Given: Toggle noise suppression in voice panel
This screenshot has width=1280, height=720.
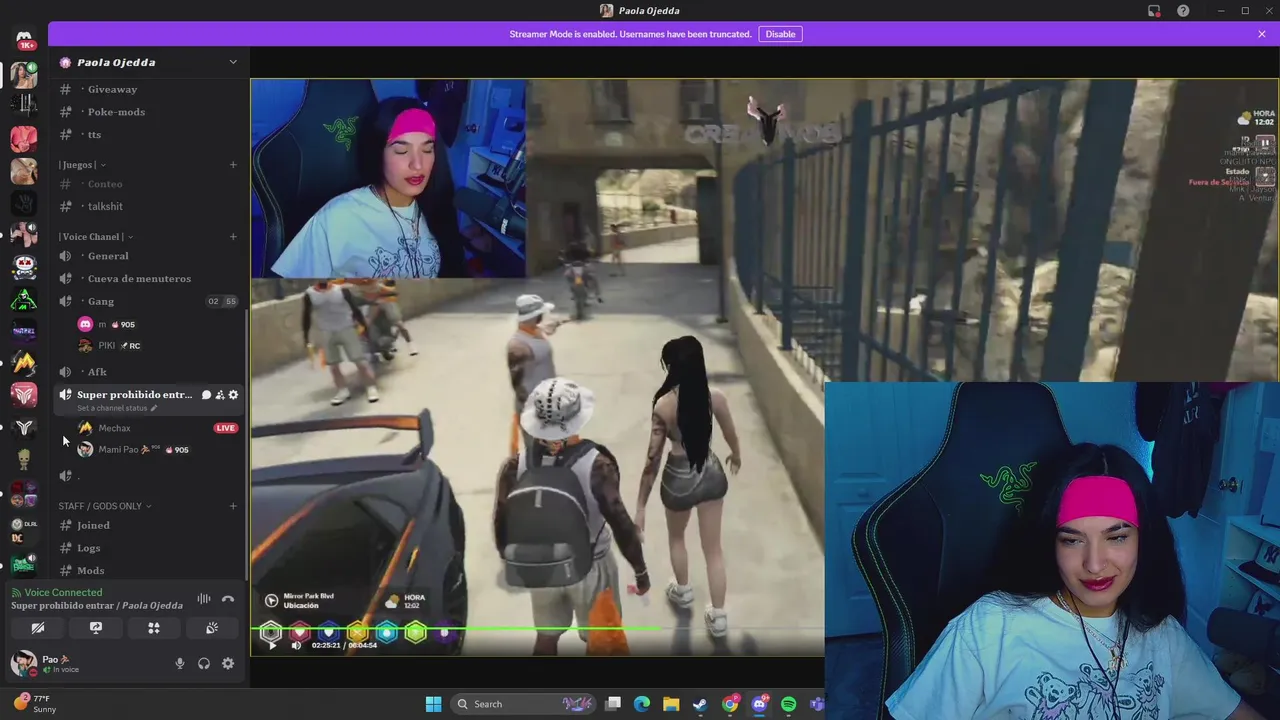Looking at the screenshot, I should [x=204, y=599].
